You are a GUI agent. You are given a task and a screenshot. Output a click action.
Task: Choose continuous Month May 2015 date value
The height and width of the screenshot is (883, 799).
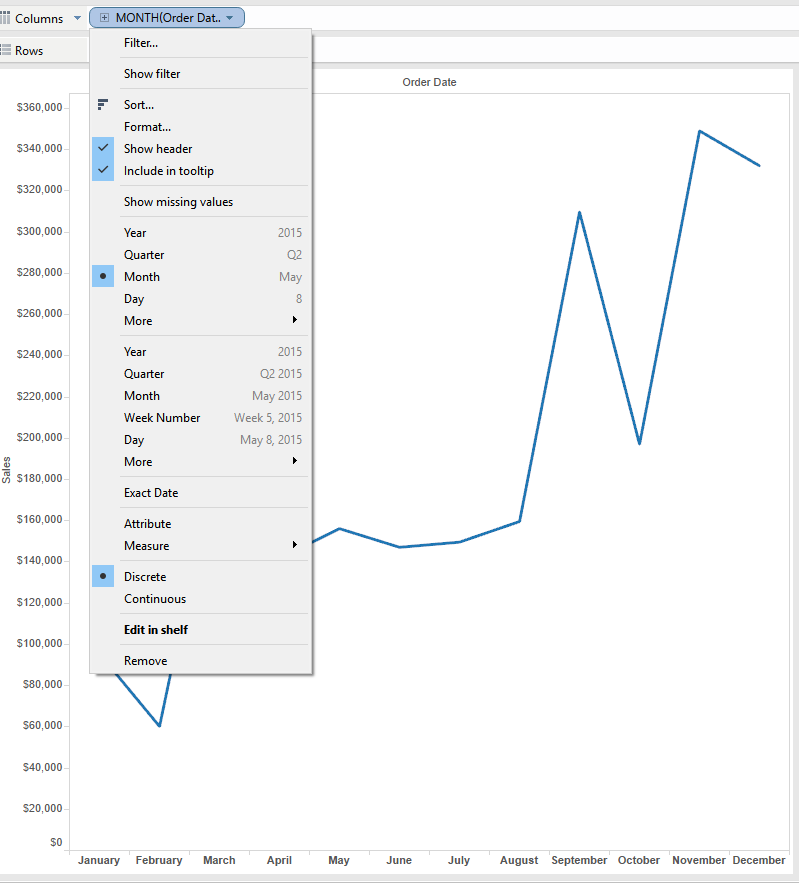pos(200,395)
